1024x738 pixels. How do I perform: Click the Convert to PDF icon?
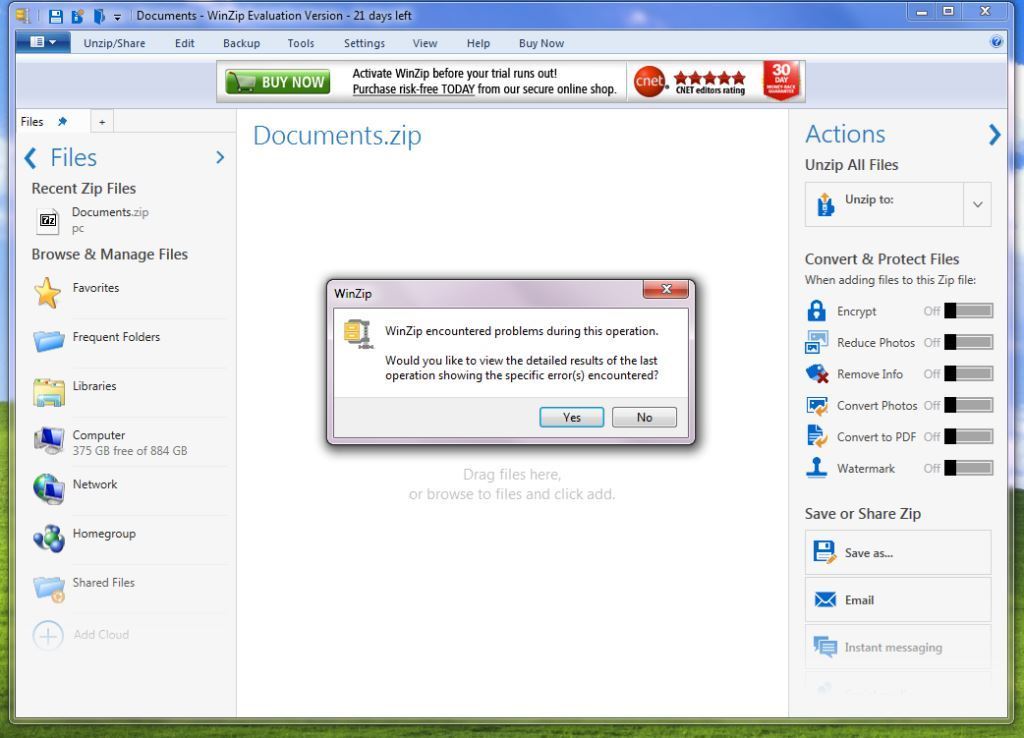[x=816, y=436]
